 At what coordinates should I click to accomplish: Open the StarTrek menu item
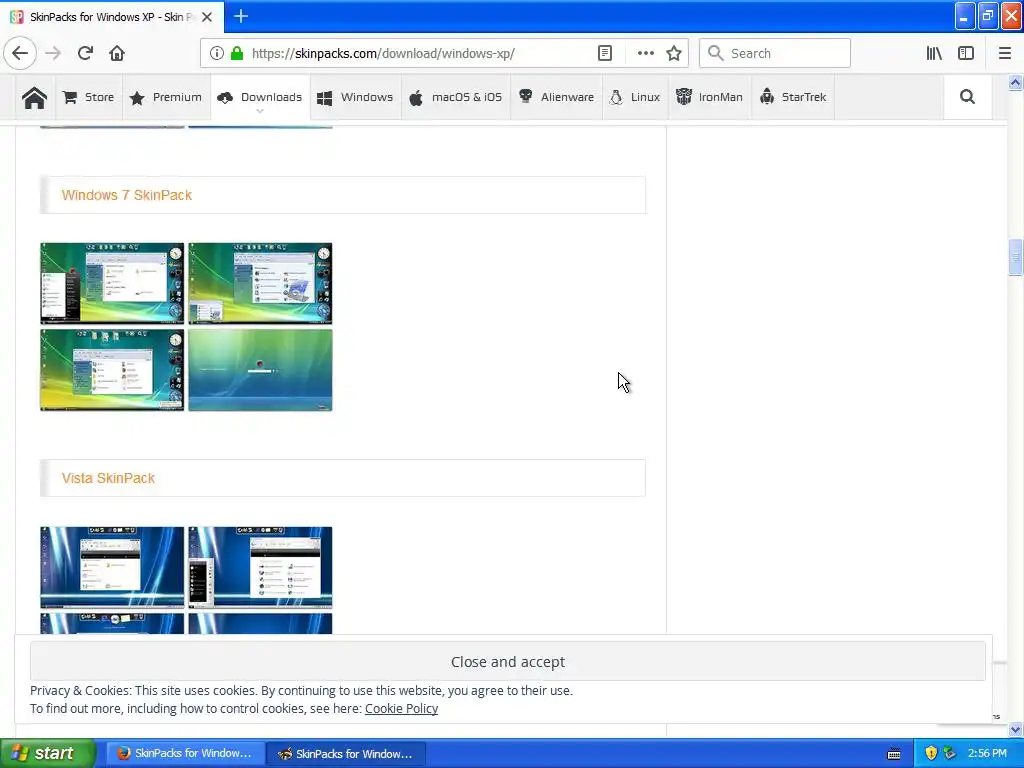(793, 97)
